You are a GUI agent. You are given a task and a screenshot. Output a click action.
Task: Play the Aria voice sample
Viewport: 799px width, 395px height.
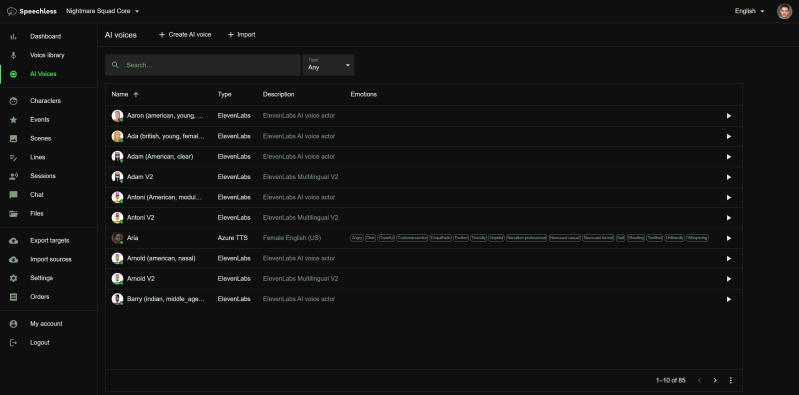click(729, 238)
